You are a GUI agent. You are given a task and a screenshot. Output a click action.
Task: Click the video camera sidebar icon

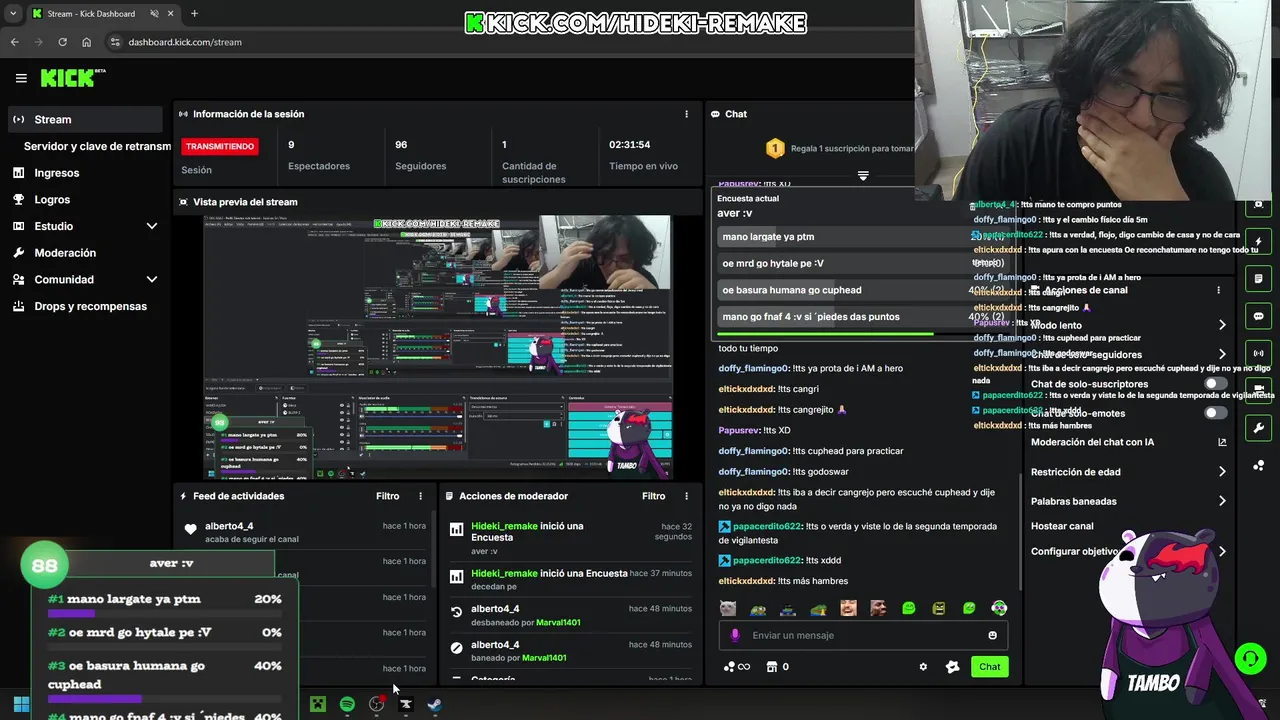pyautogui.click(x=1258, y=389)
